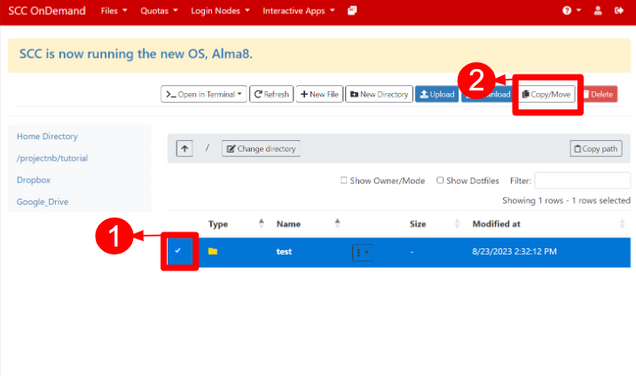Click the log out icon
636x376 pixels.
tap(619, 11)
